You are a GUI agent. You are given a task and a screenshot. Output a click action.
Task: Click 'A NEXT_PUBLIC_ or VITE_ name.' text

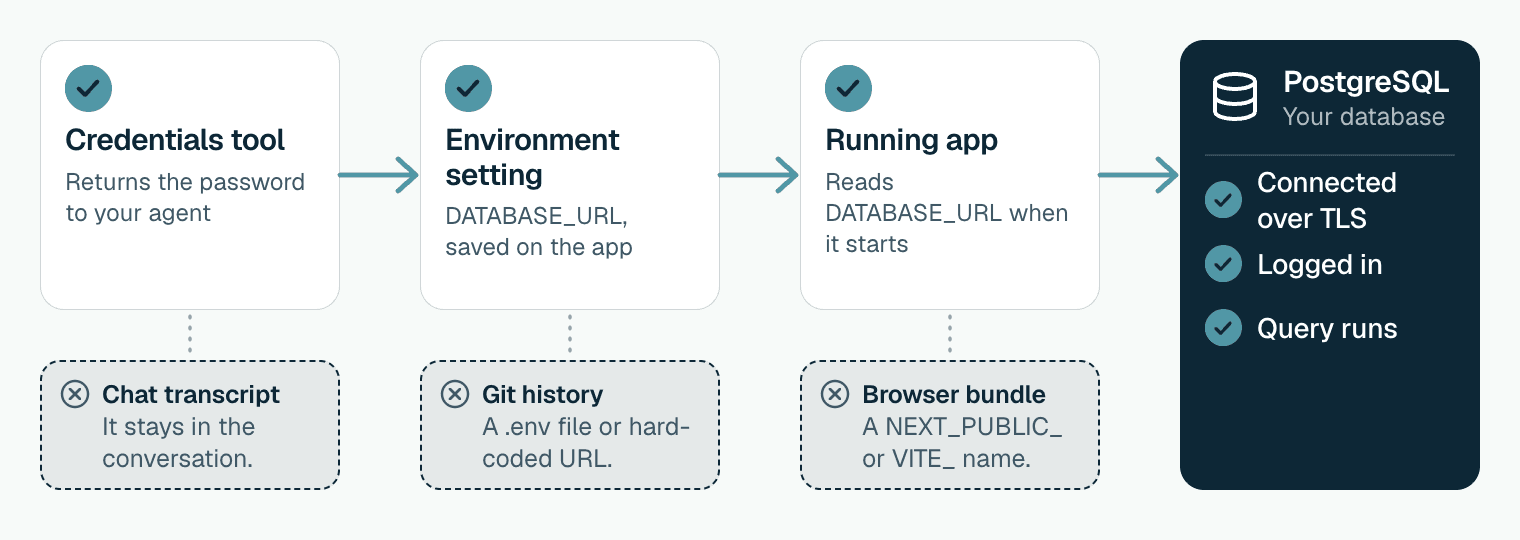962,443
